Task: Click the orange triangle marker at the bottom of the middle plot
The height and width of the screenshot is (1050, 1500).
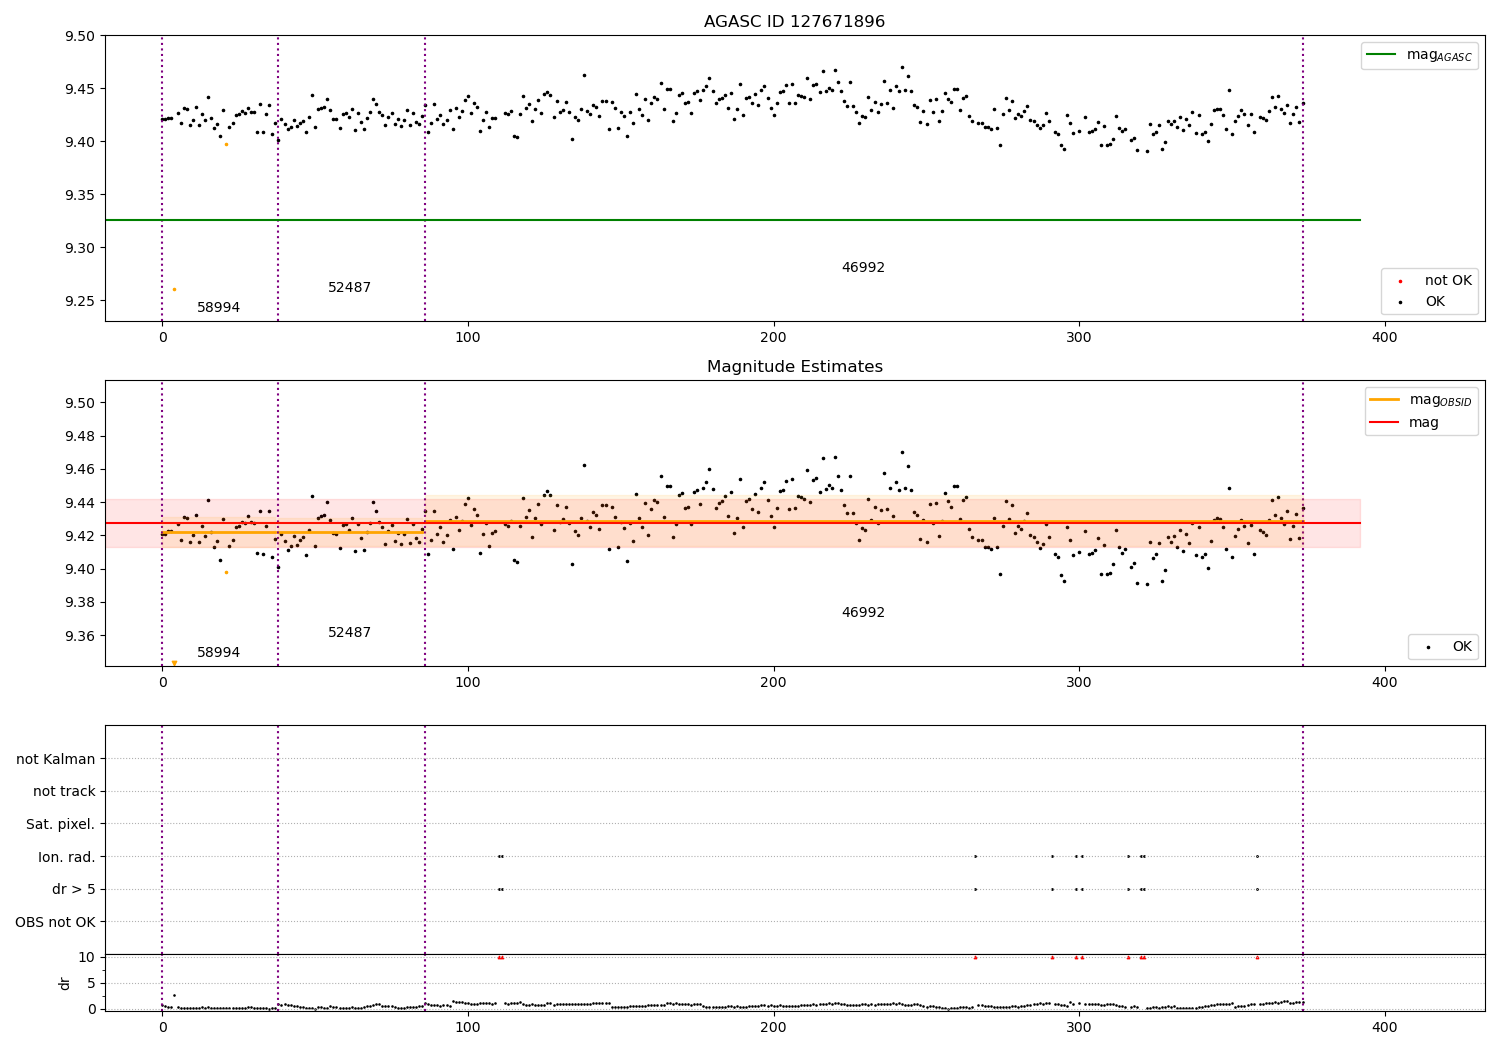Action: pyautogui.click(x=174, y=663)
